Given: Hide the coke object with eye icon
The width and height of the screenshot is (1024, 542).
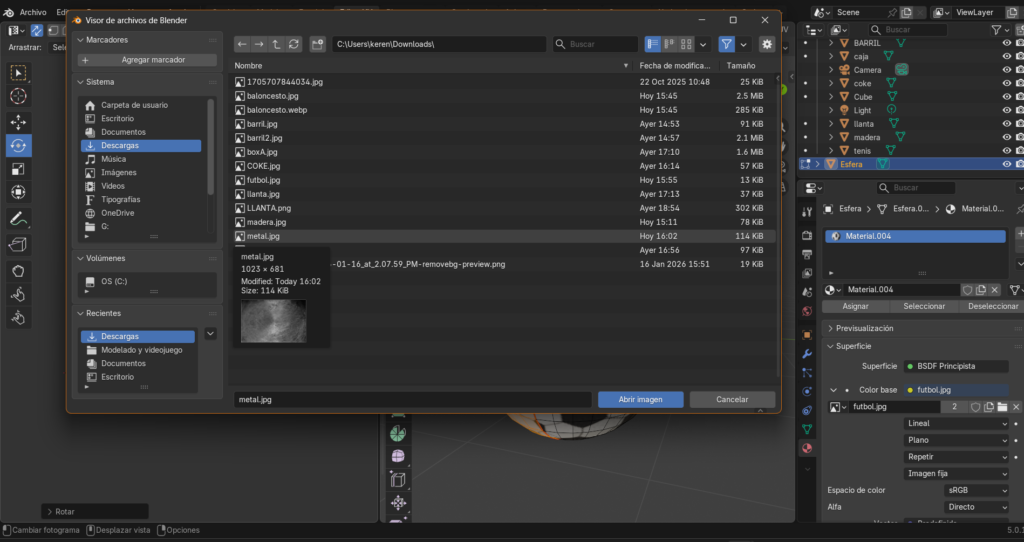Looking at the screenshot, I should 1006,83.
